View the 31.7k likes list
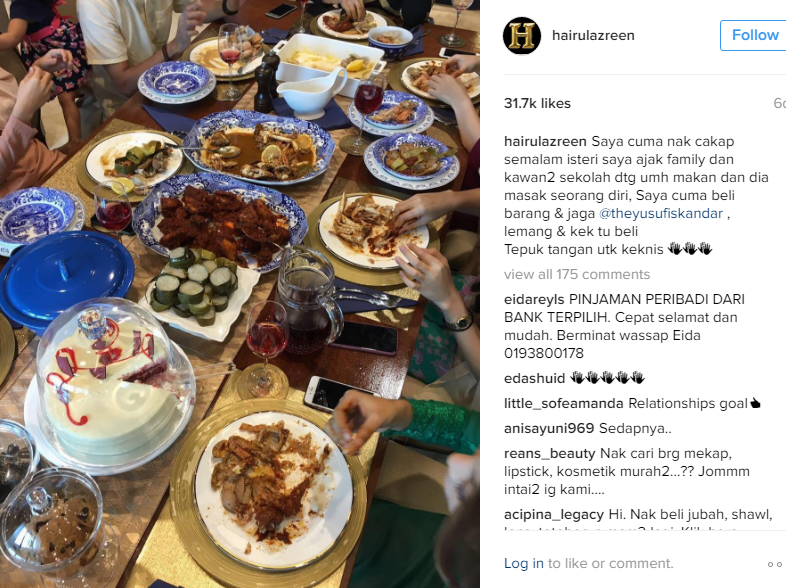The image size is (786, 588). point(537,103)
